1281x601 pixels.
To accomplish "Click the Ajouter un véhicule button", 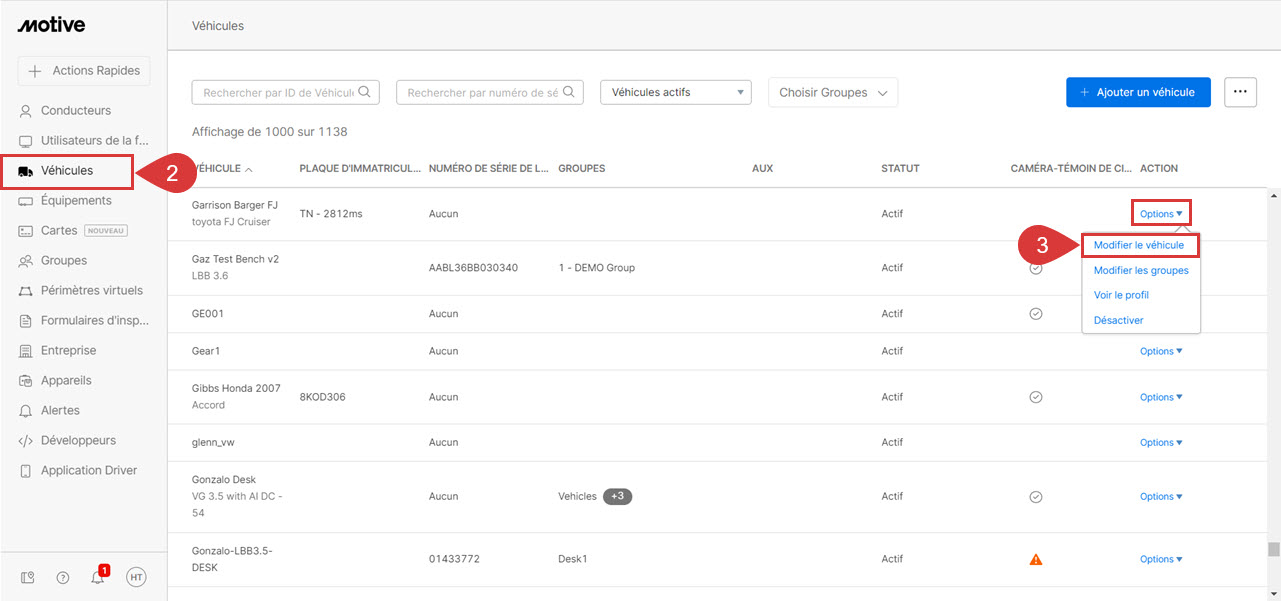I will (1138, 91).
